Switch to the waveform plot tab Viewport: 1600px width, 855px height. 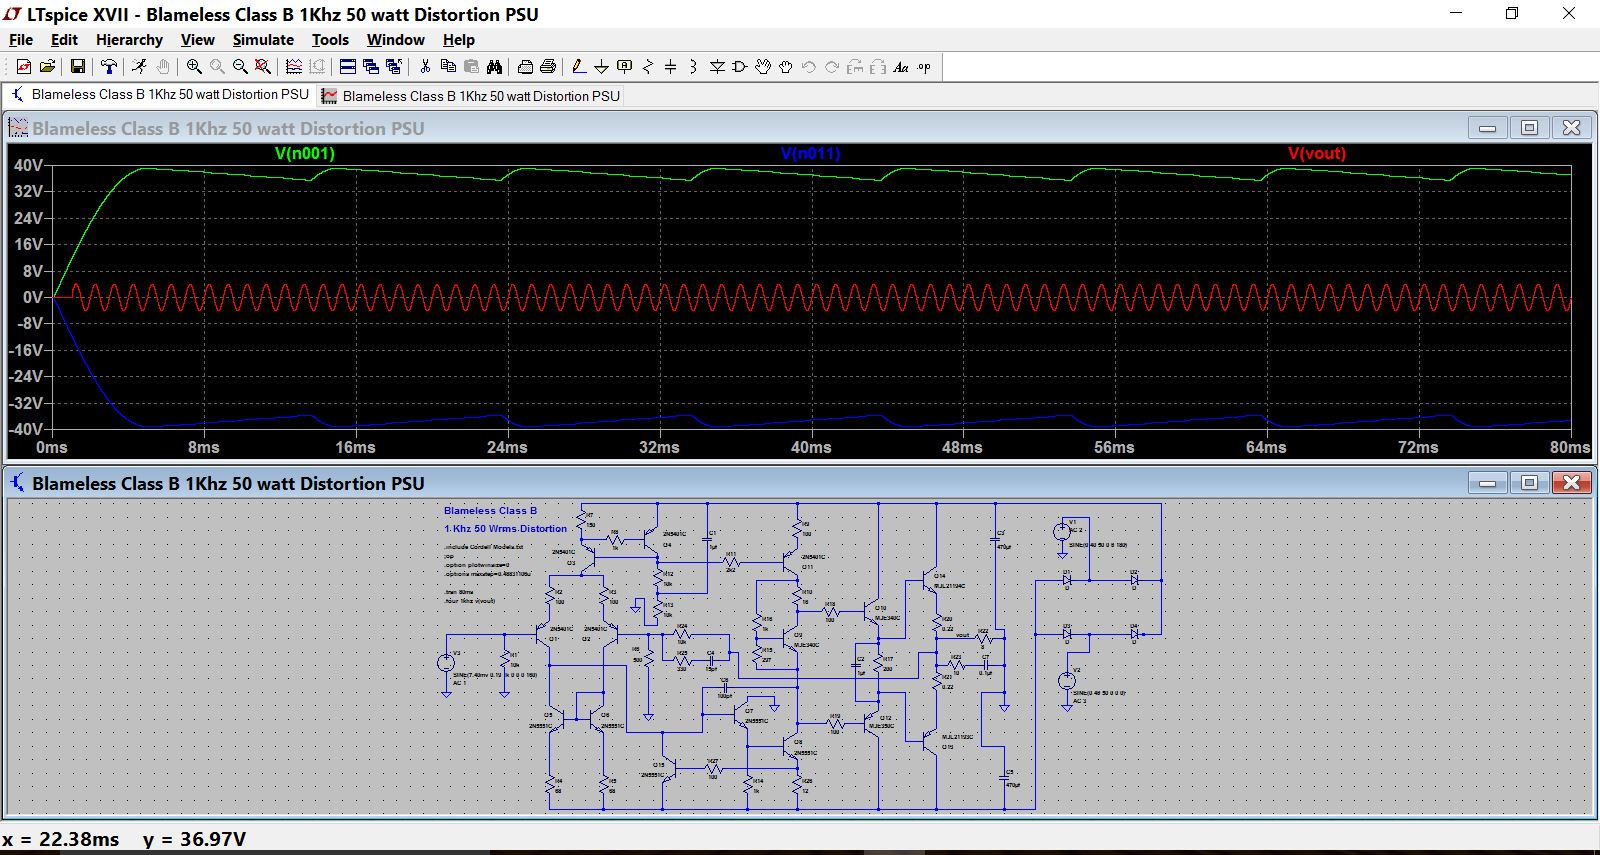coord(471,96)
